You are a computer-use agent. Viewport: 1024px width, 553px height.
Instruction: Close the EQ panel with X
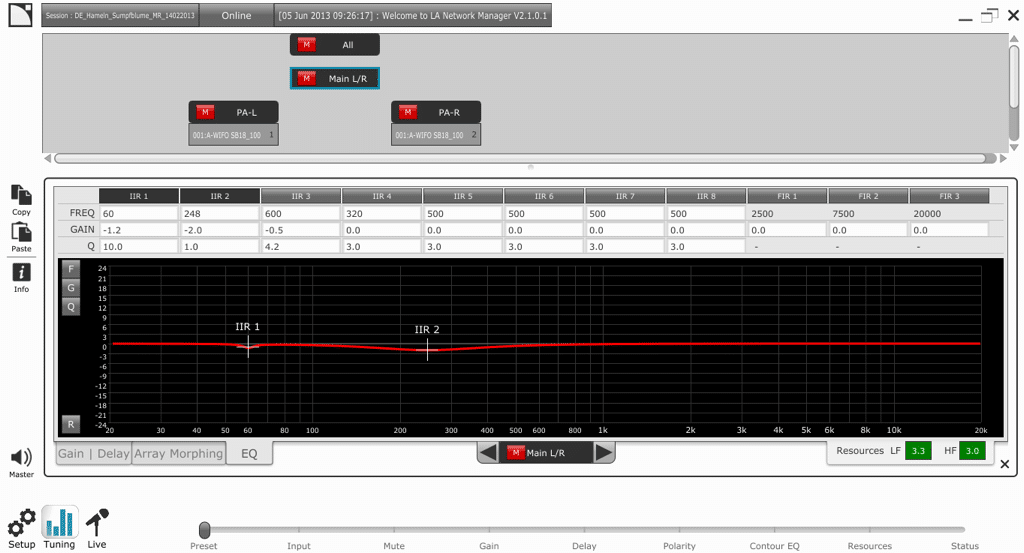pos(1005,464)
